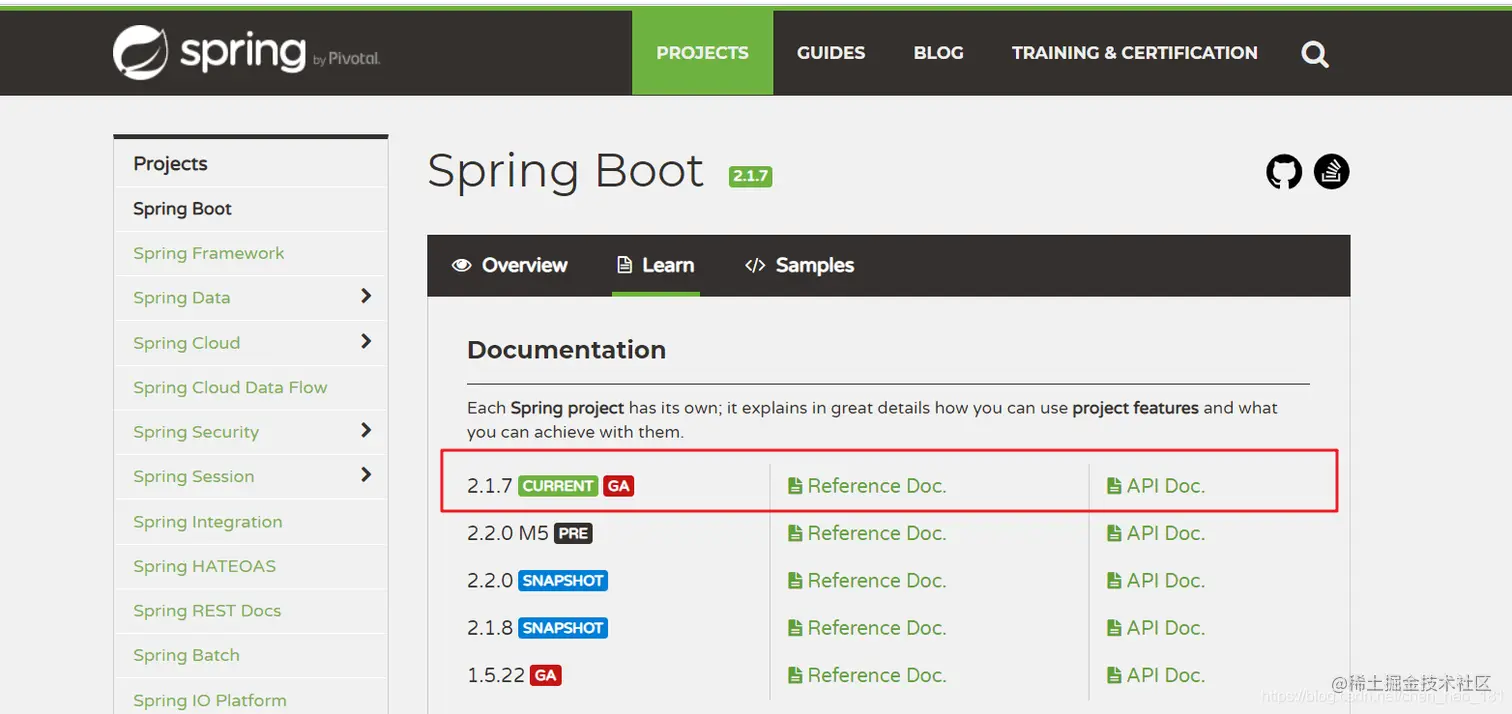The image size is (1512, 714).
Task: Open the GitHub repository icon
Action: (x=1284, y=172)
